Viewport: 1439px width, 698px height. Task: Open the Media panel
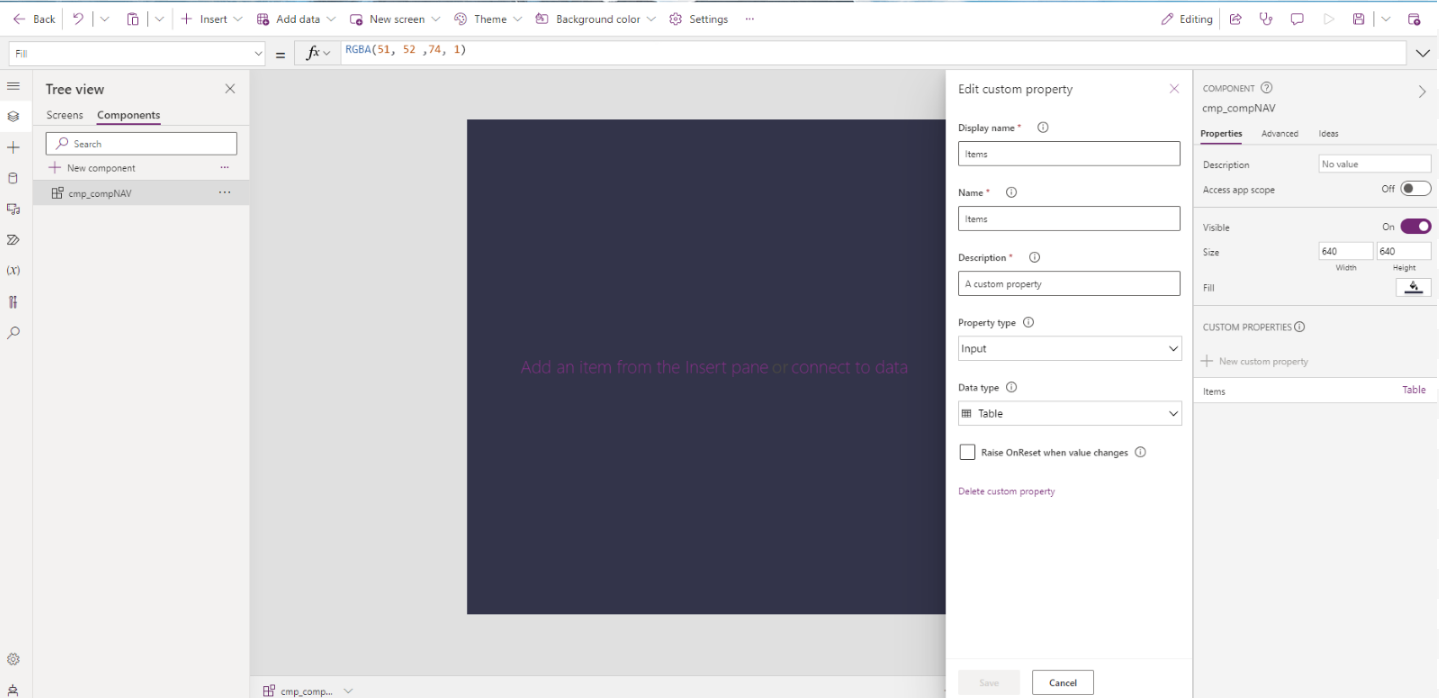(14, 208)
